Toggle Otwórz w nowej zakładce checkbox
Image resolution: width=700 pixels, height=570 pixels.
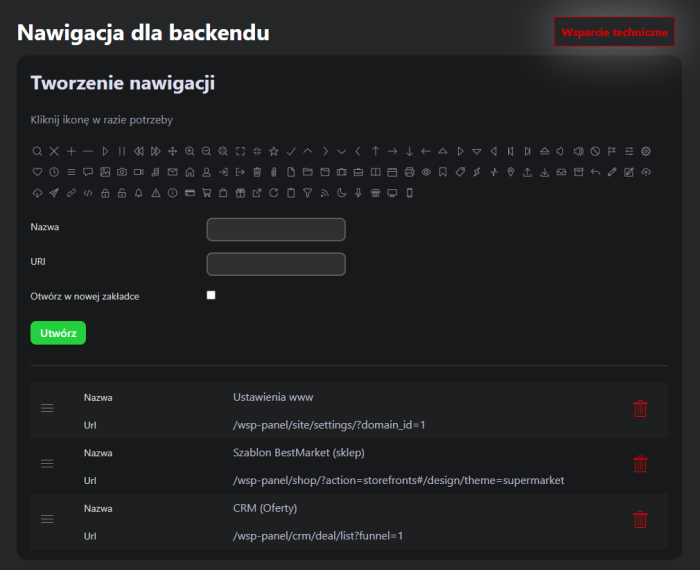point(211,295)
